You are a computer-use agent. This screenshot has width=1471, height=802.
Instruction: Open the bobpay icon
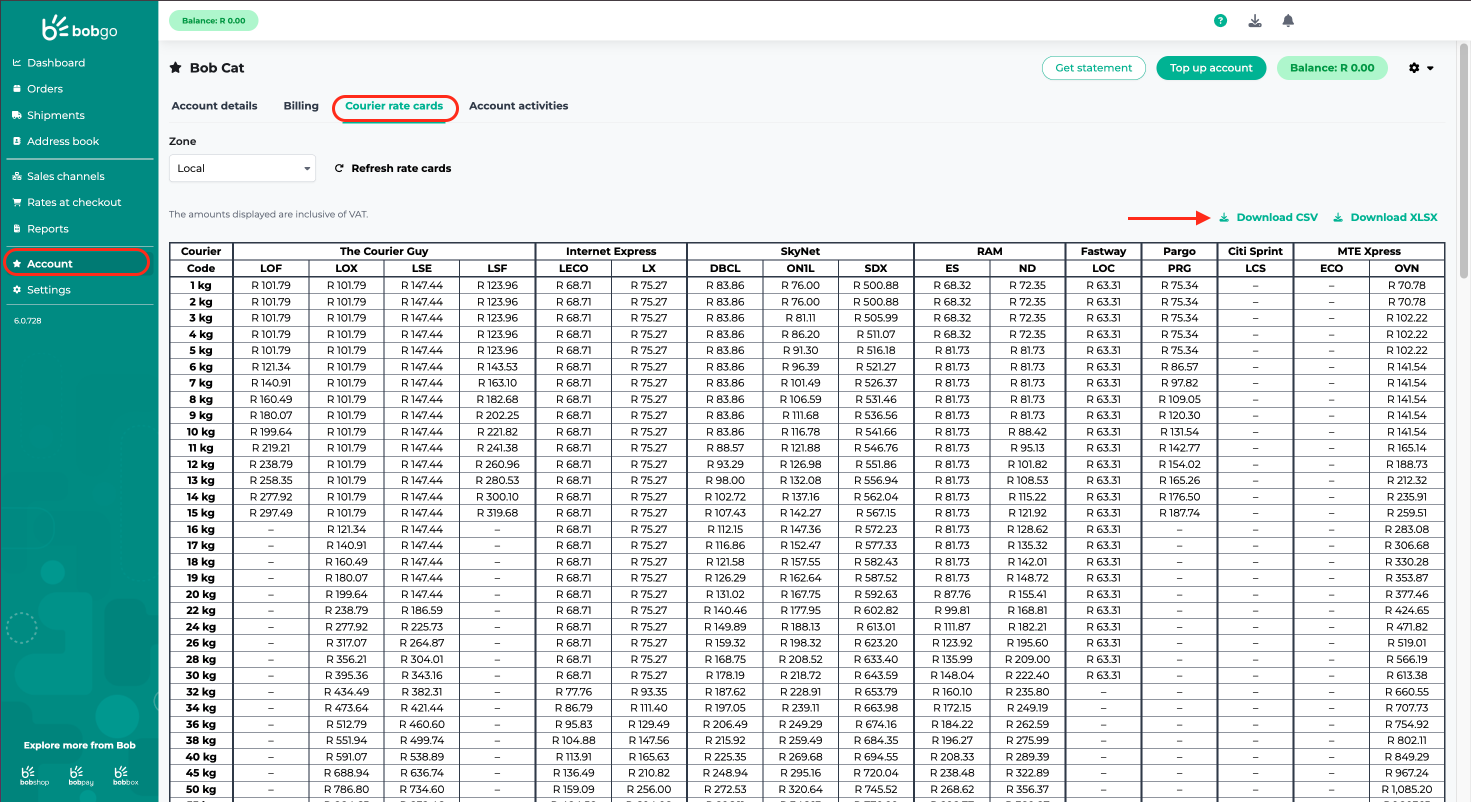[81, 775]
